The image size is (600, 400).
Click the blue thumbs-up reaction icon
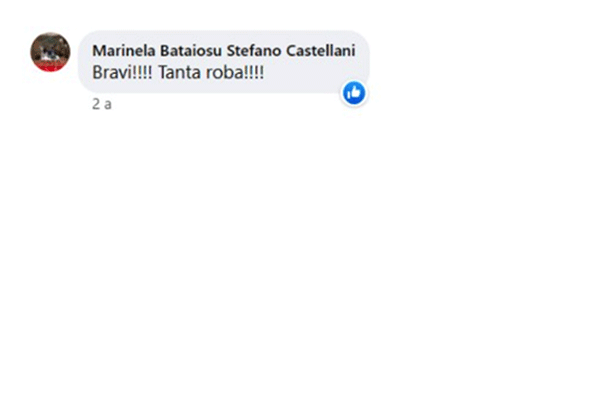(x=354, y=93)
